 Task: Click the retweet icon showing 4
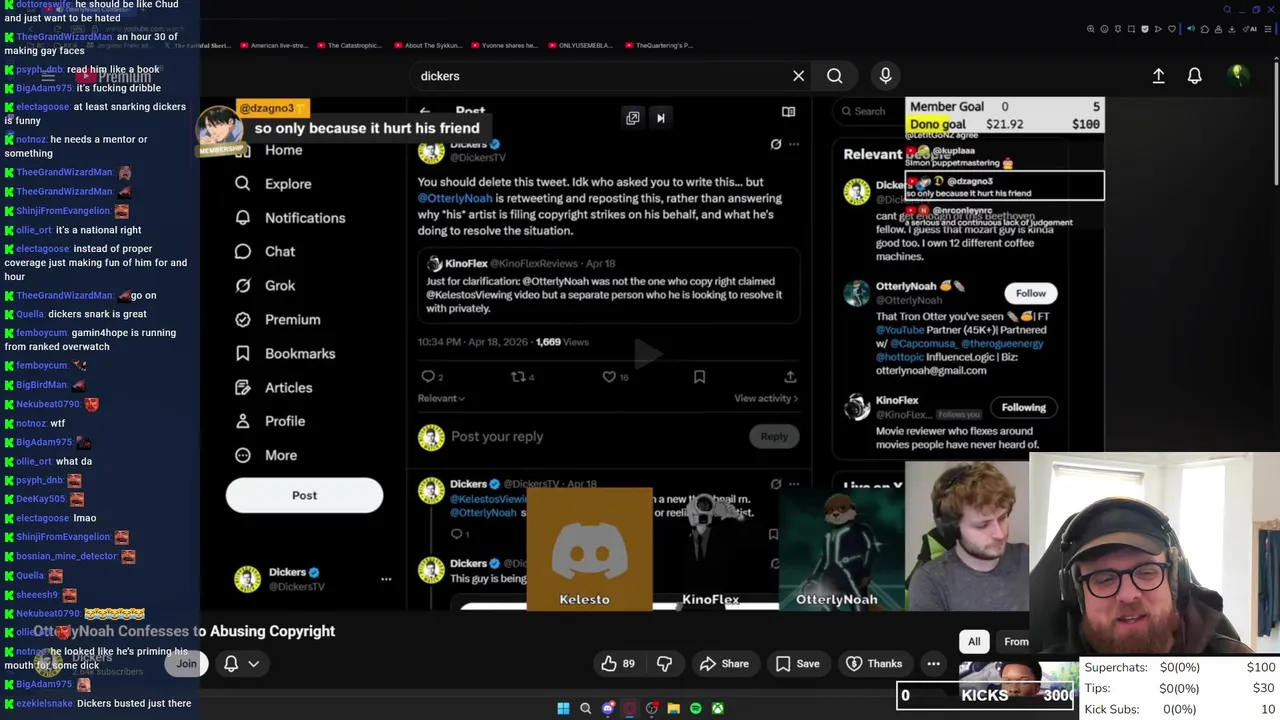pos(522,377)
